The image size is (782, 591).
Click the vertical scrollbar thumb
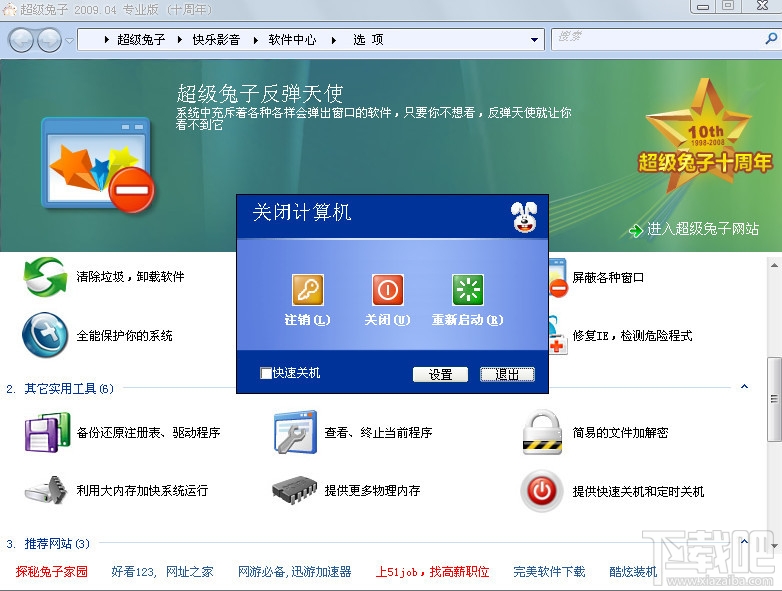pyautogui.click(x=774, y=399)
